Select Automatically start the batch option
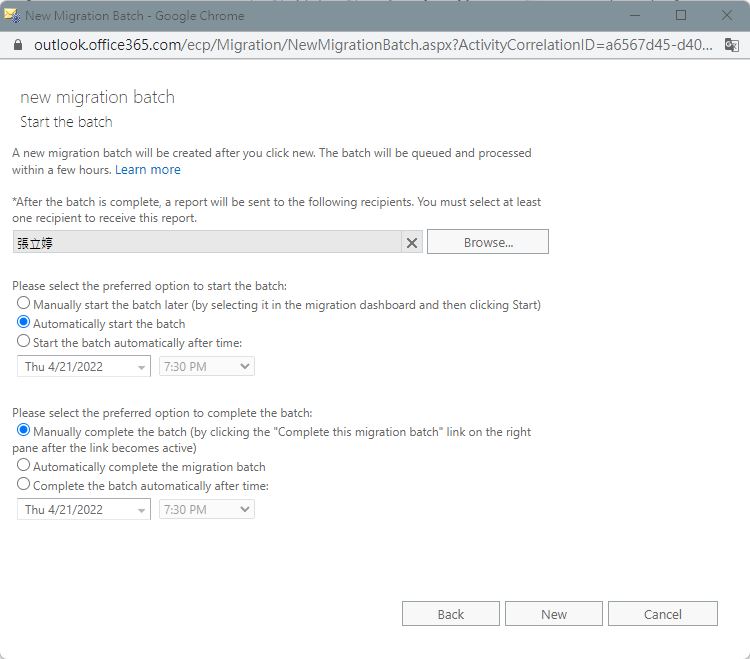This screenshot has height=659, width=750. (x=23, y=322)
